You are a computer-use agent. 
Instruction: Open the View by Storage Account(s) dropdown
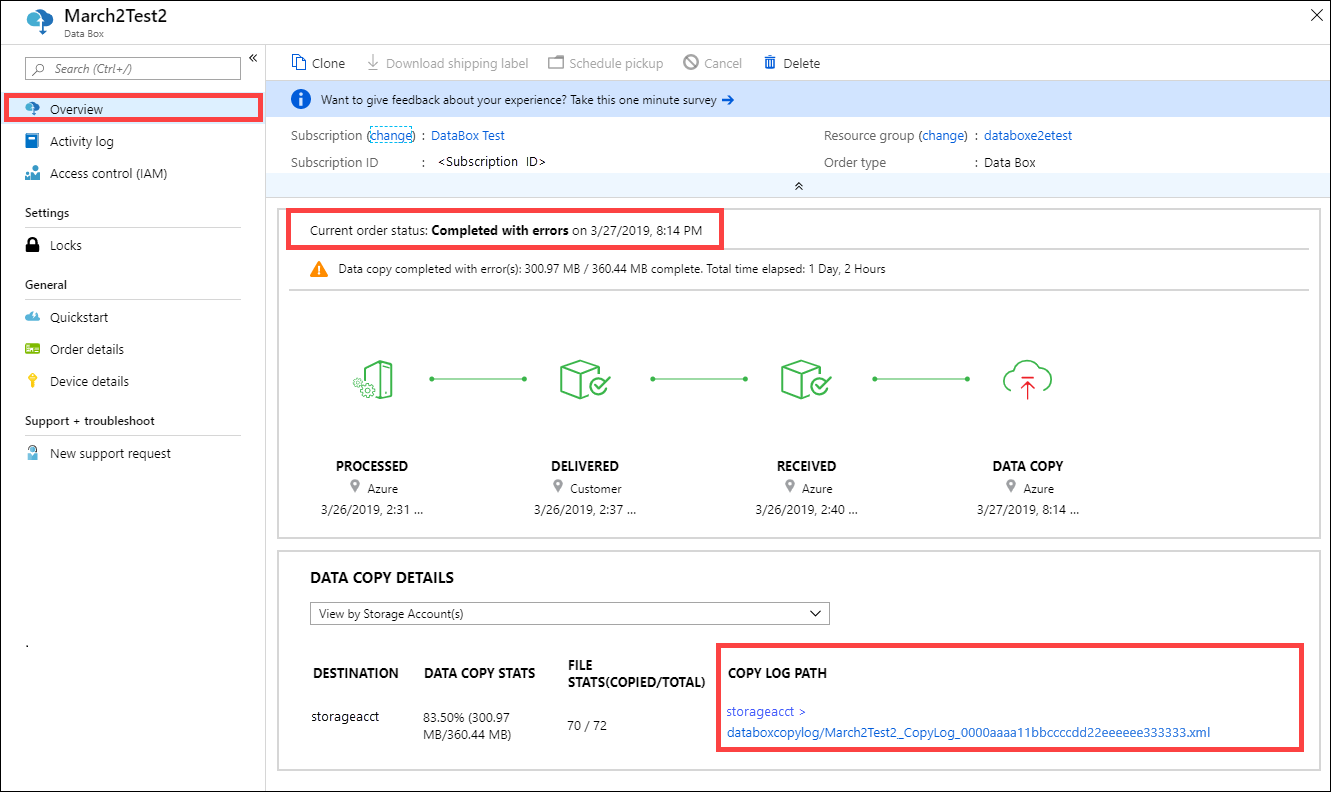[569, 612]
